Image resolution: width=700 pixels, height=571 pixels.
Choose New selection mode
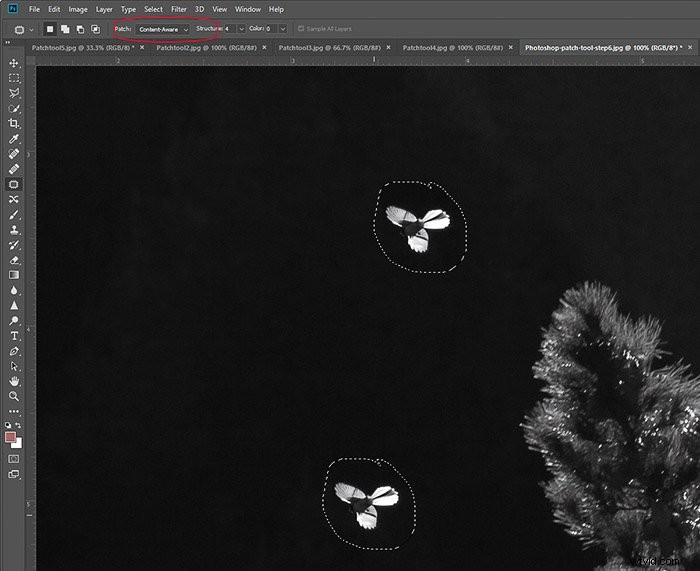(x=50, y=29)
